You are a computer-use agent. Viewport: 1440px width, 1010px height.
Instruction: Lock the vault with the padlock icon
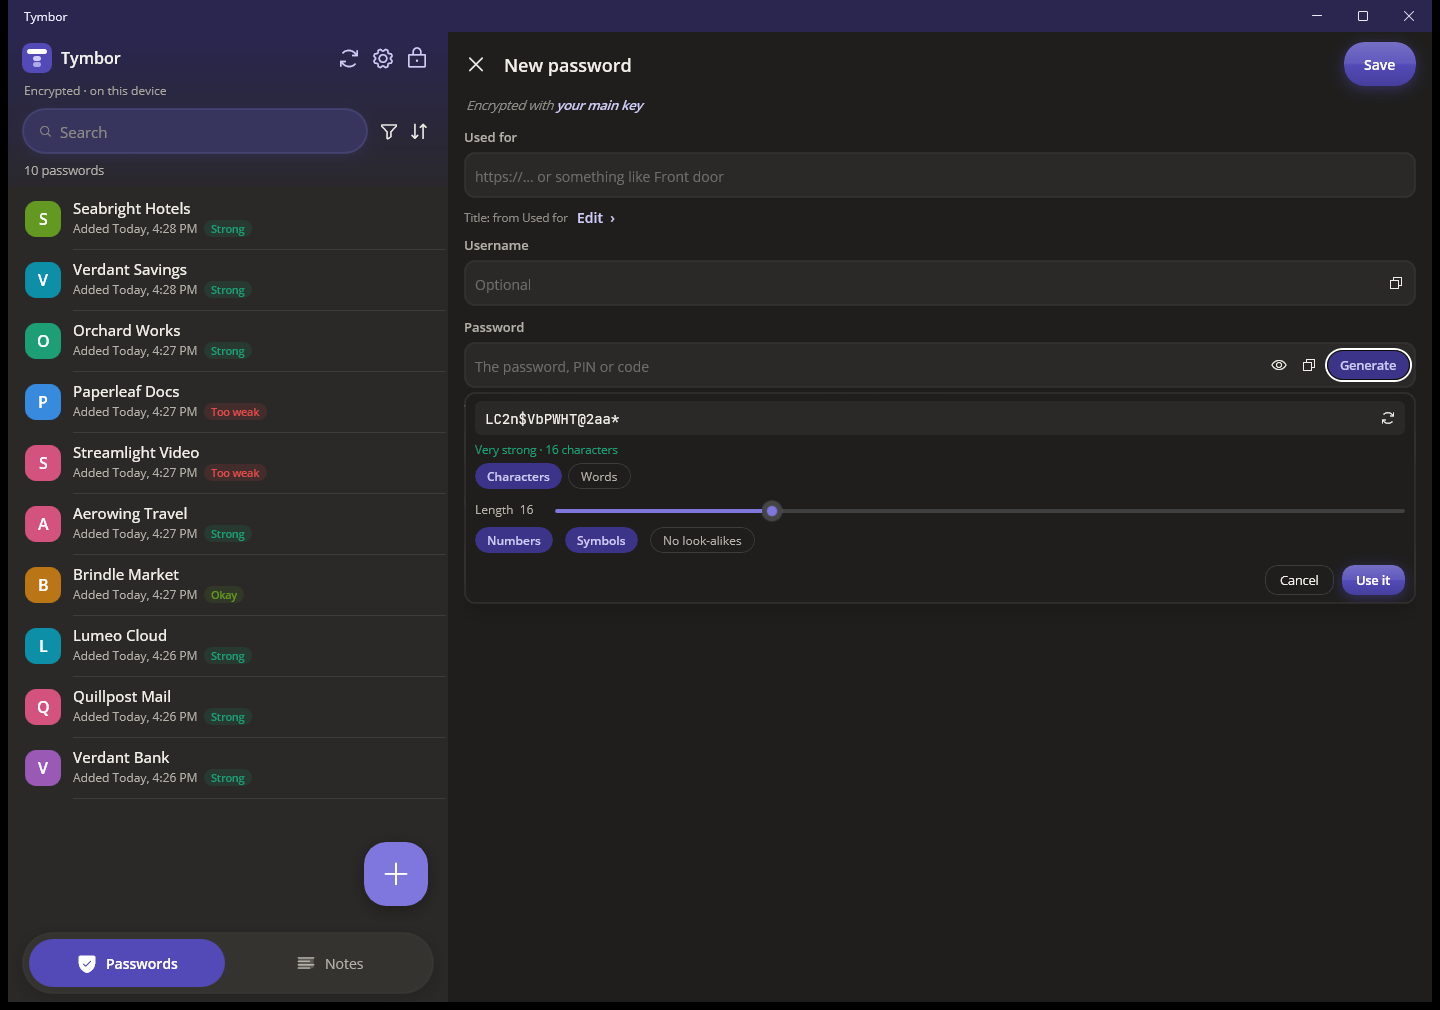pyautogui.click(x=417, y=58)
